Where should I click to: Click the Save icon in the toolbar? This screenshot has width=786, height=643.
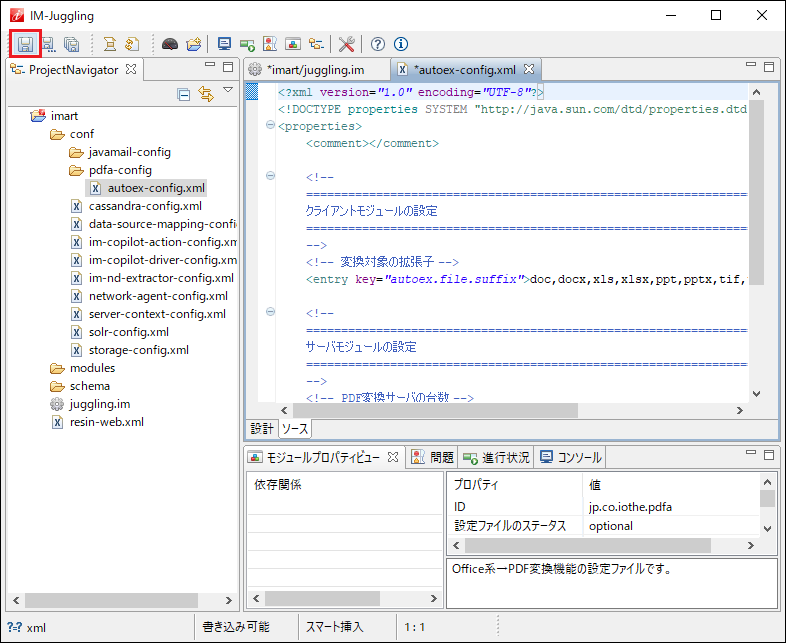tap(25, 44)
